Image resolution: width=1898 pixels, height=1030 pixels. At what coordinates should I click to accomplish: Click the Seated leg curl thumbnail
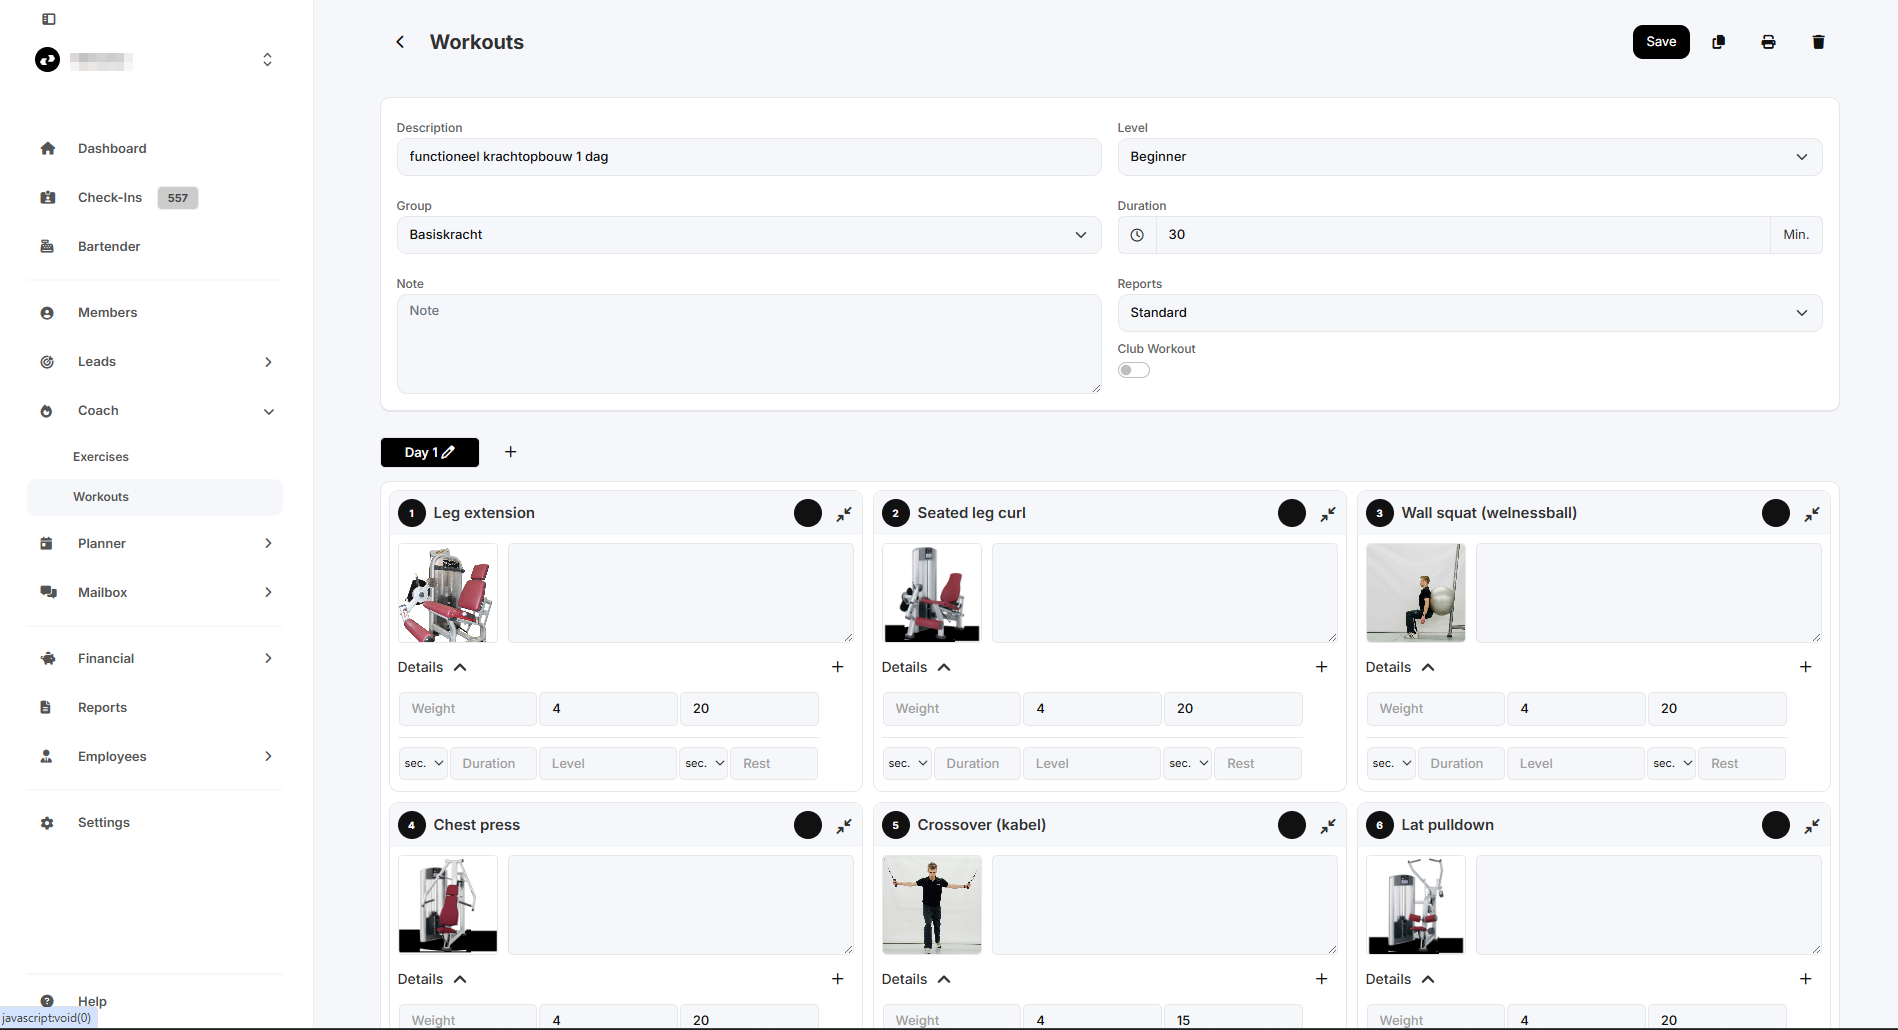(x=932, y=593)
